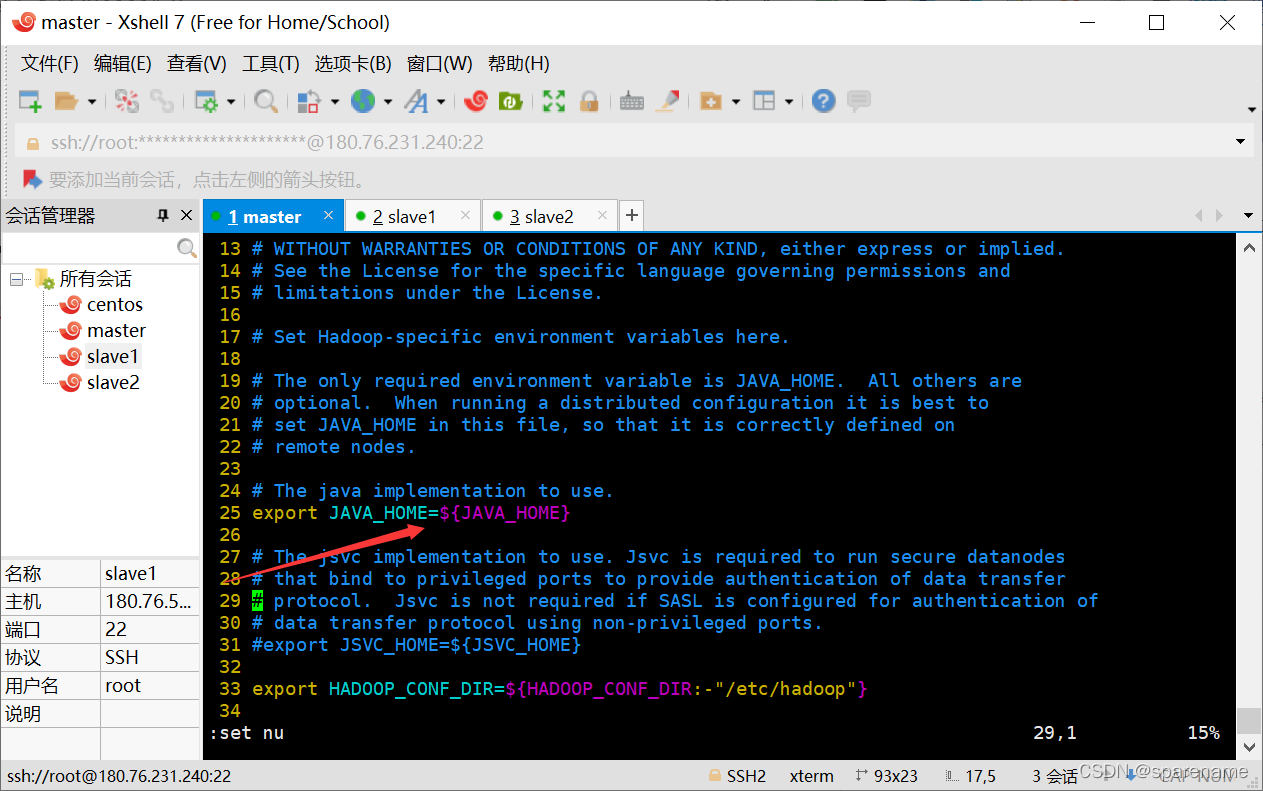Open session Properties gear icon

206,101
